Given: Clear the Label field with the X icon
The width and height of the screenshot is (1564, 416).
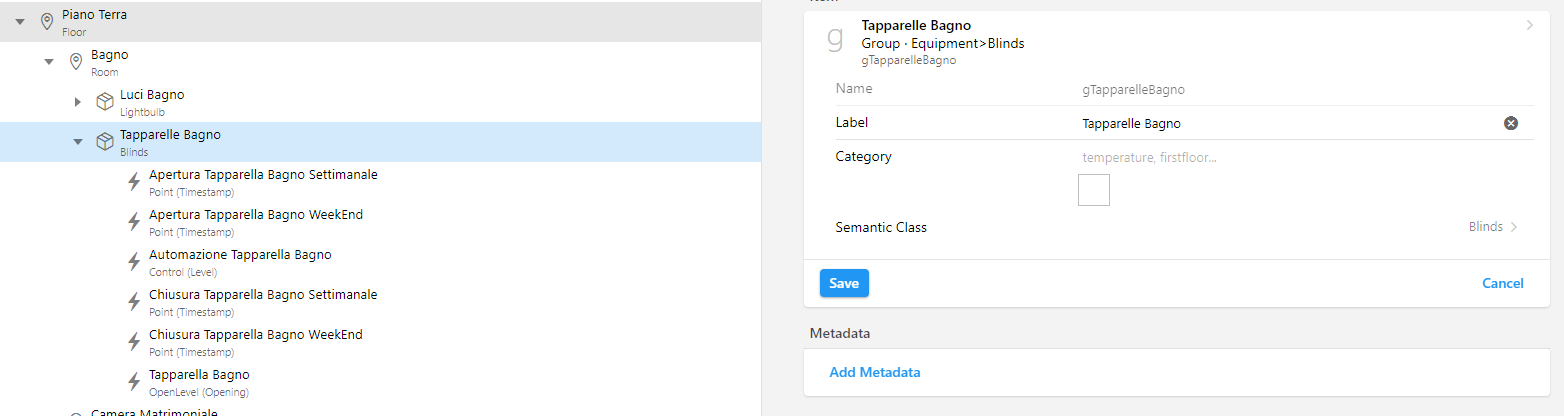Looking at the screenshot, I should tap(1511, 123).
